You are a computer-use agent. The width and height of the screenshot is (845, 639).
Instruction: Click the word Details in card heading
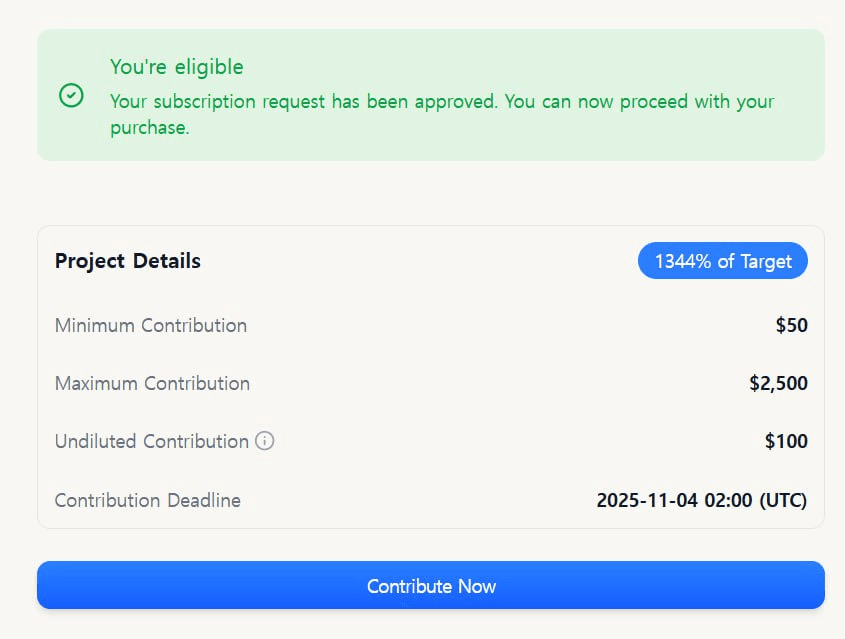[164, 261]
